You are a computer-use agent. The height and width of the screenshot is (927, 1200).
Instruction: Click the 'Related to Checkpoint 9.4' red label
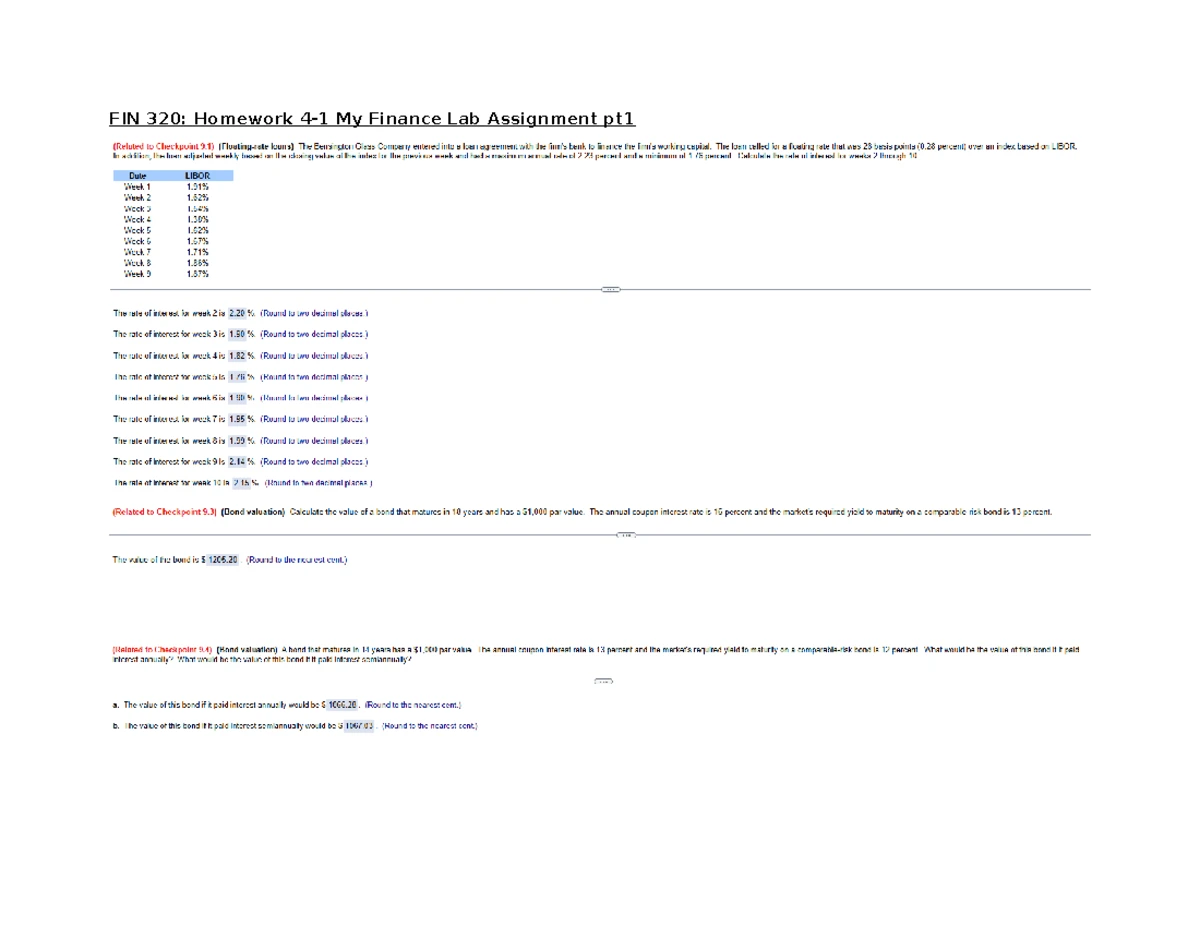[x=161, y=650]
